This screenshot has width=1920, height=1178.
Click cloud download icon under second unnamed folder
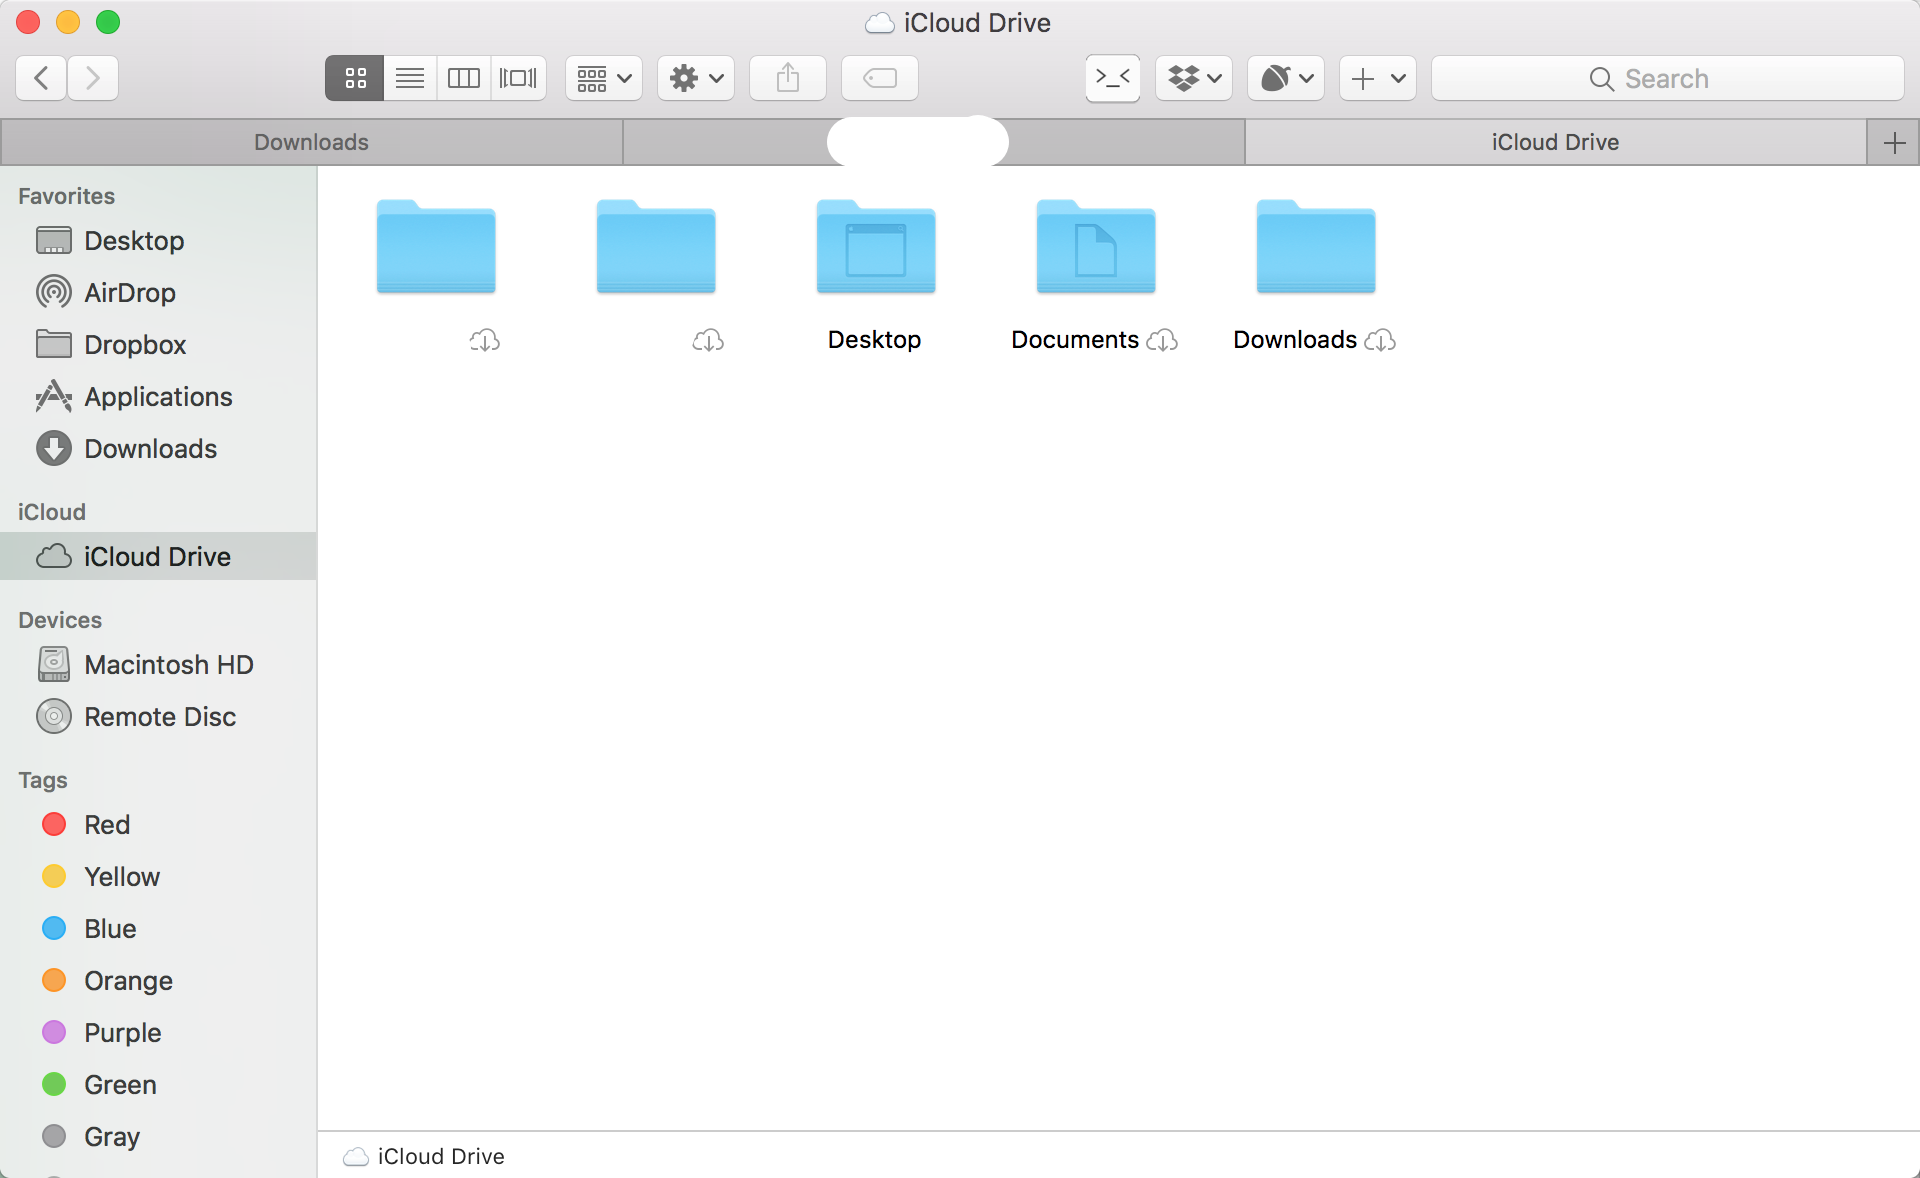pos(708,341)
